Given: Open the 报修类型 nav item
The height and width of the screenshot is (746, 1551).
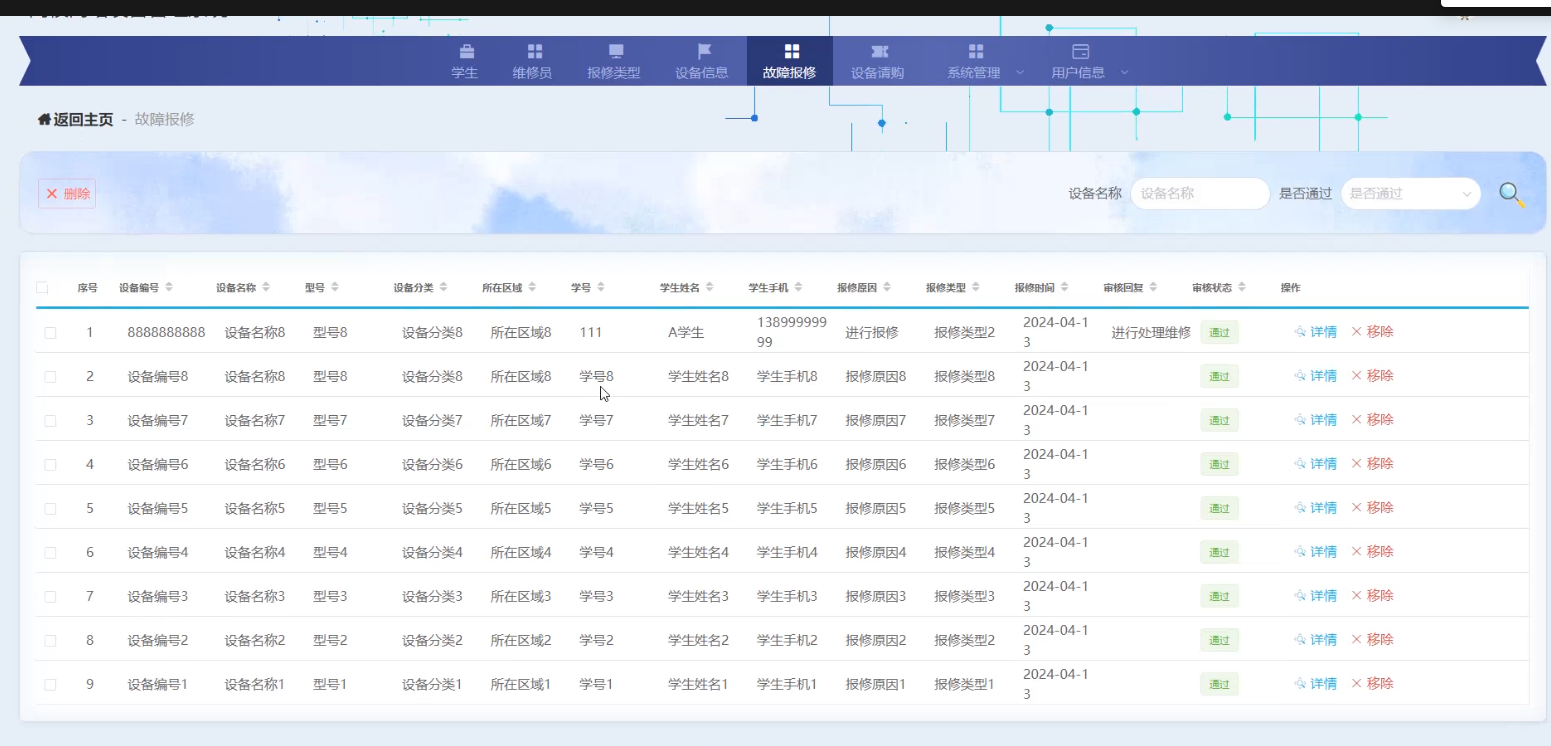Looking at the screenshot, I should pos(614,61).
